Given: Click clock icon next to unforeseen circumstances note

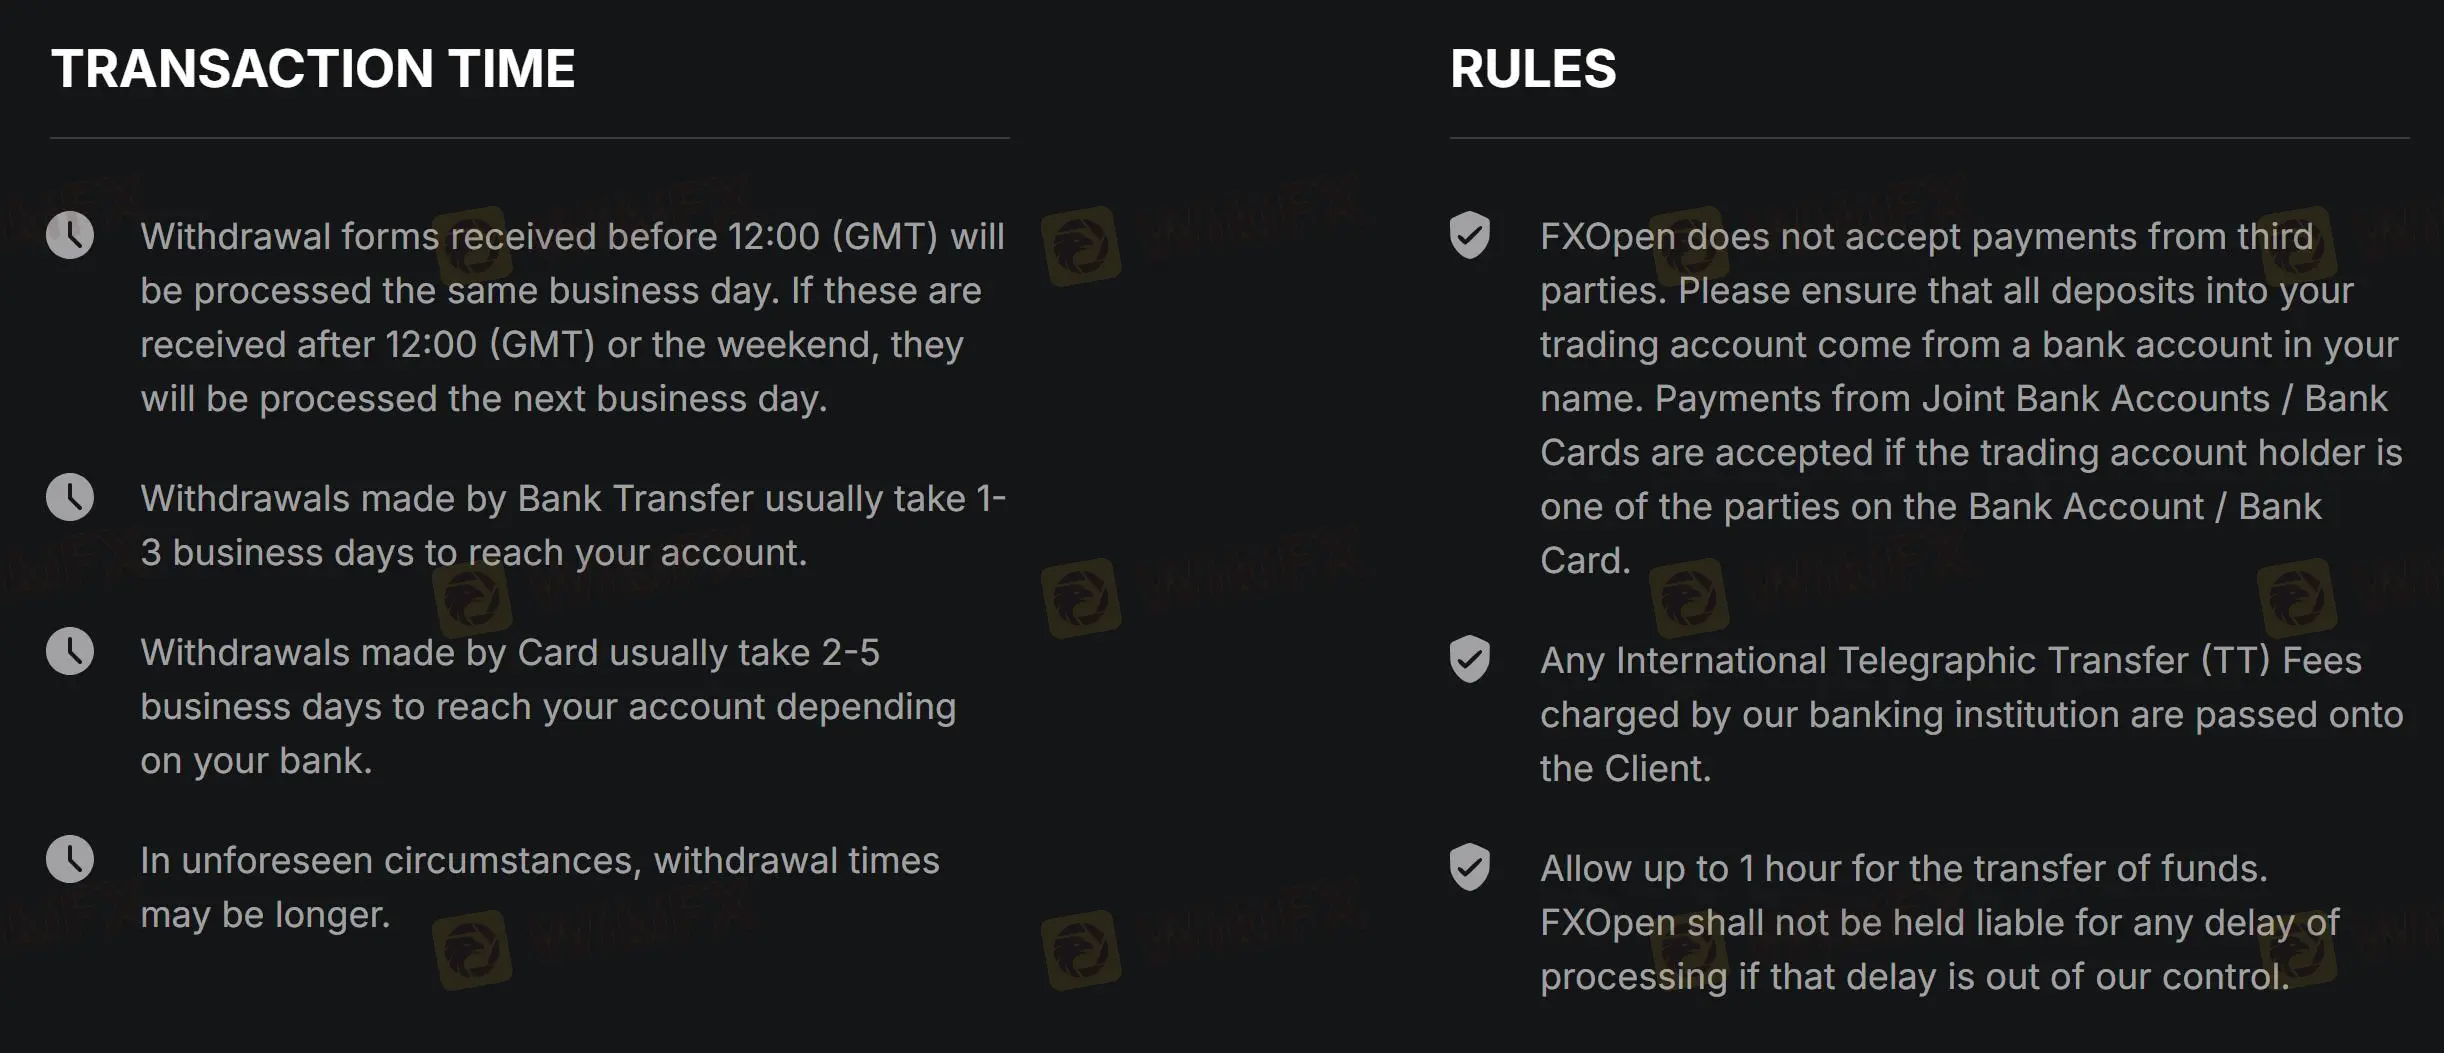Looking at the screenshot, I should coord(70,859).
